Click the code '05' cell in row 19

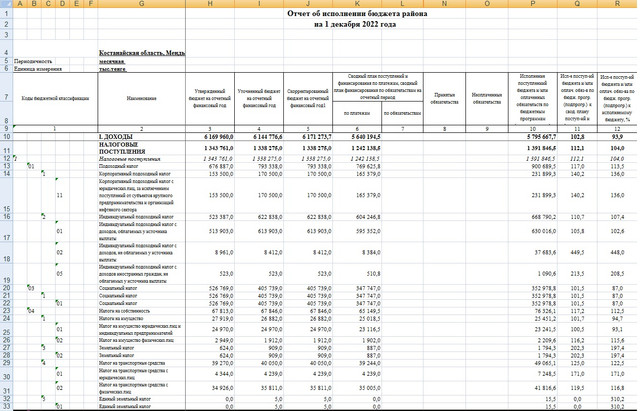tap(60, 273)
